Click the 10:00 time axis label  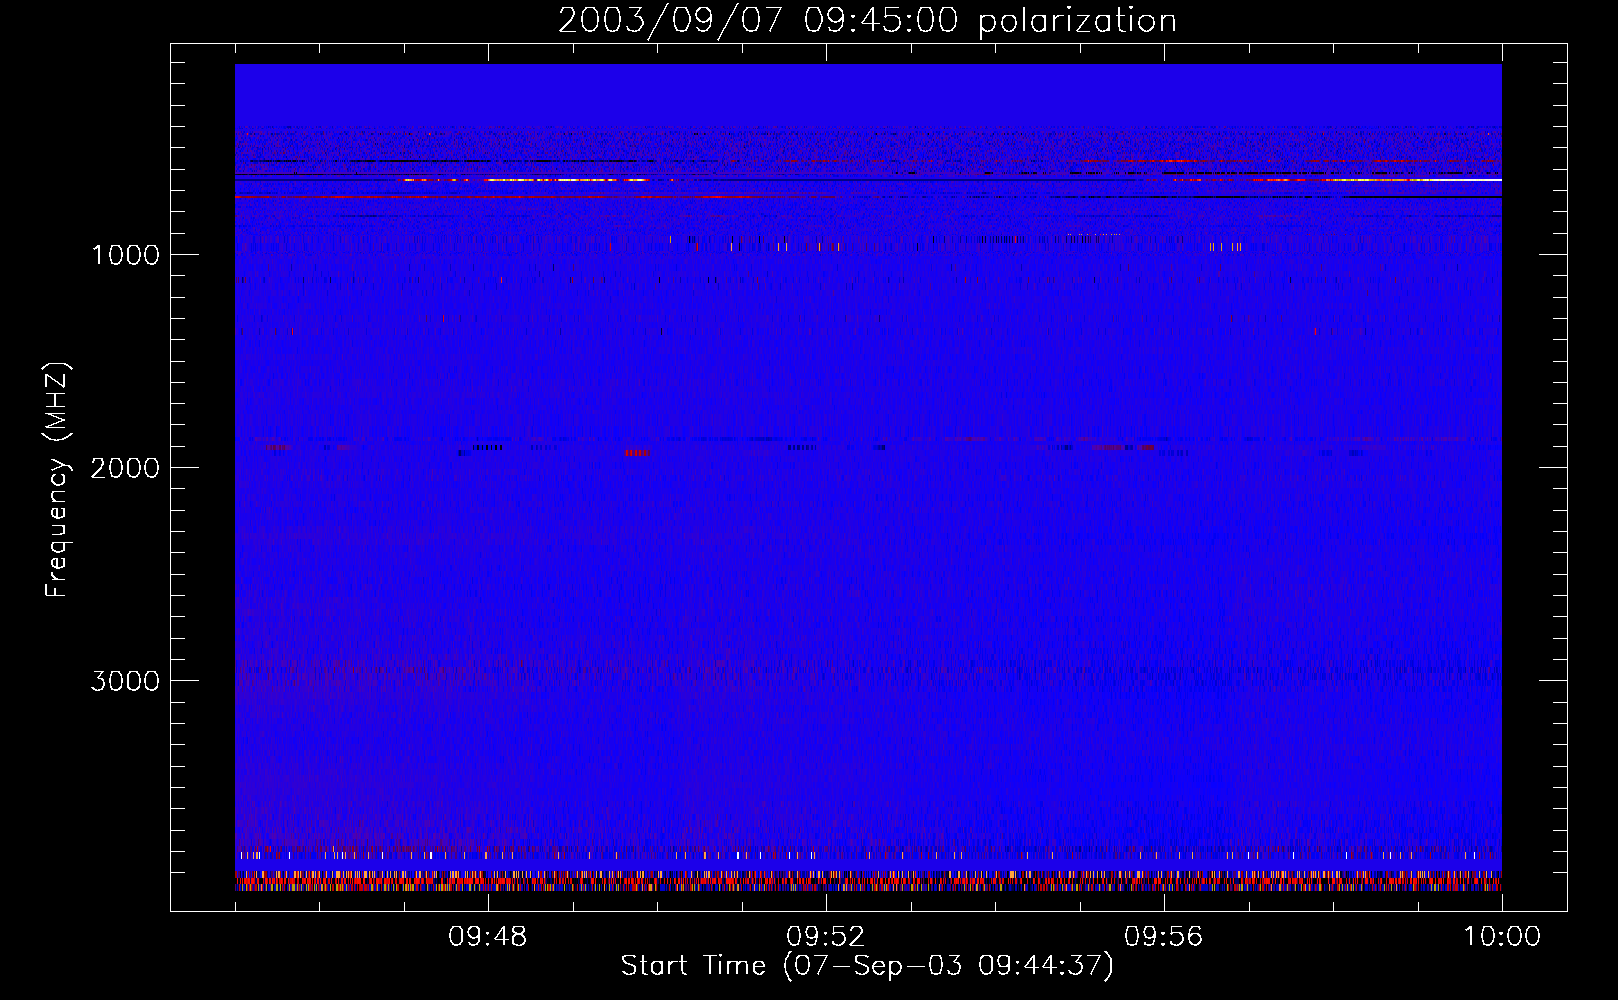pyautogui.click(x=1502, y=937)
